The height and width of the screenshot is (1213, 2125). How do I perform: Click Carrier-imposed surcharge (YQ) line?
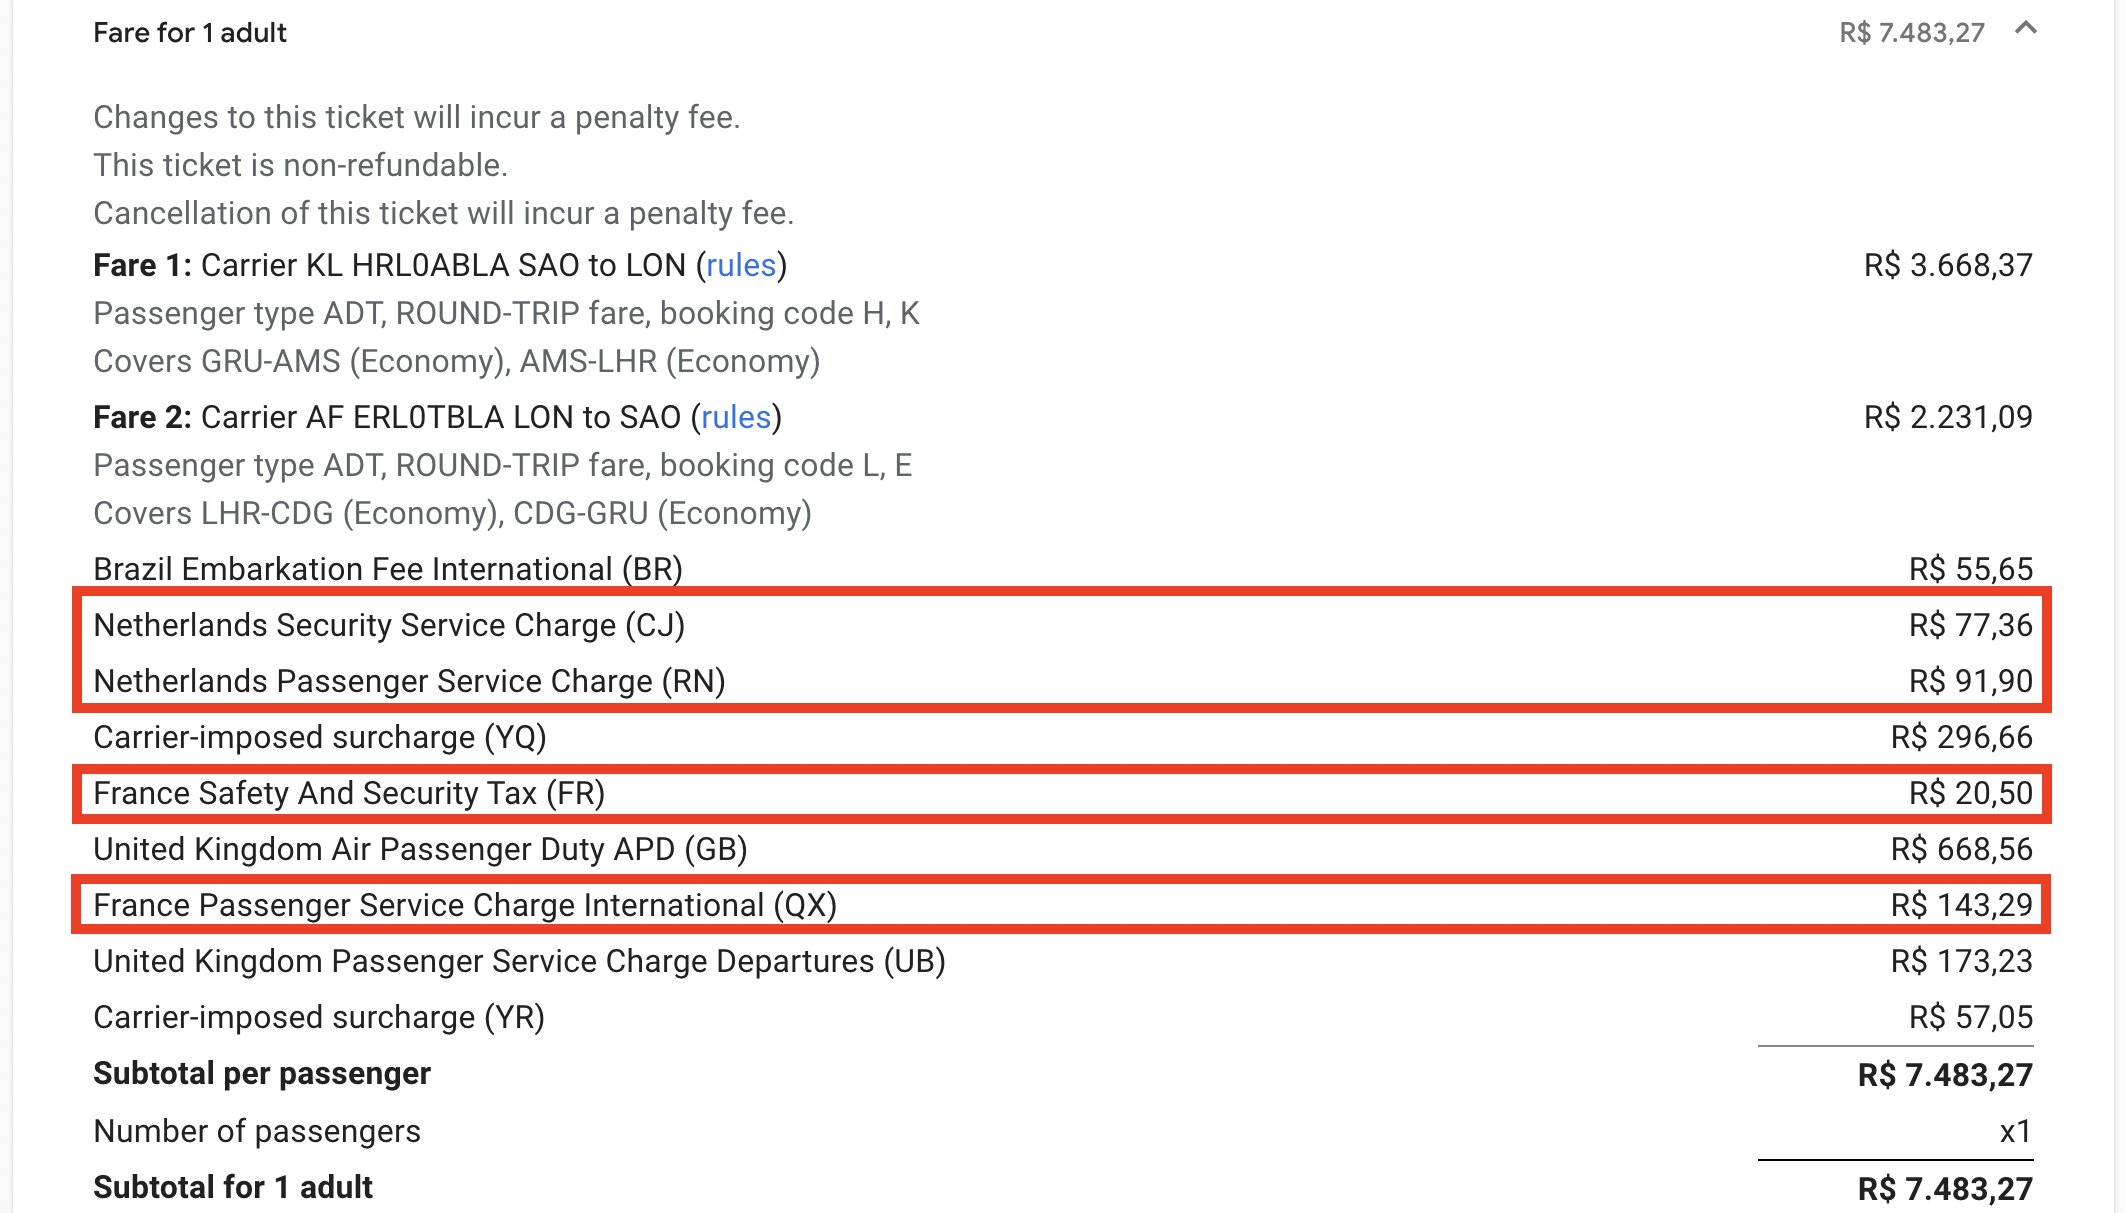[x=1063, y=737]
